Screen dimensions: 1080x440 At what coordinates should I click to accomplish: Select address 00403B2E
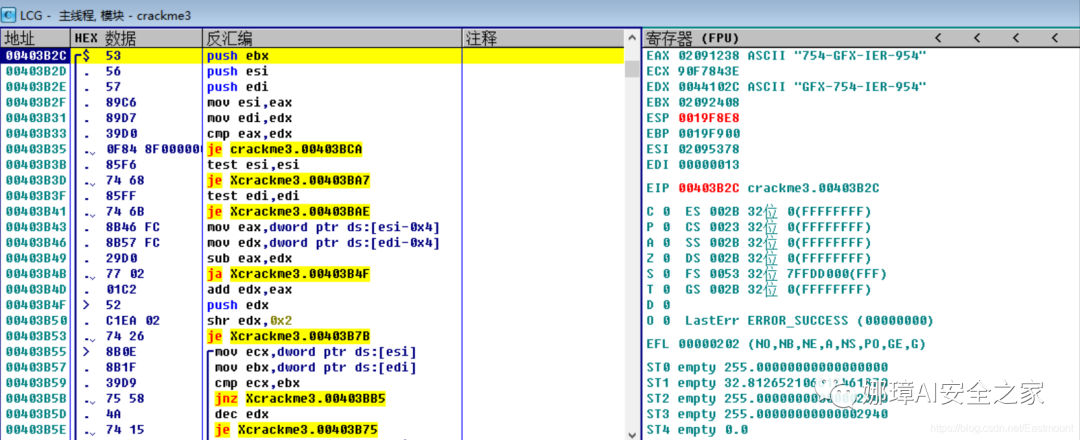click(x=35, y=87)
